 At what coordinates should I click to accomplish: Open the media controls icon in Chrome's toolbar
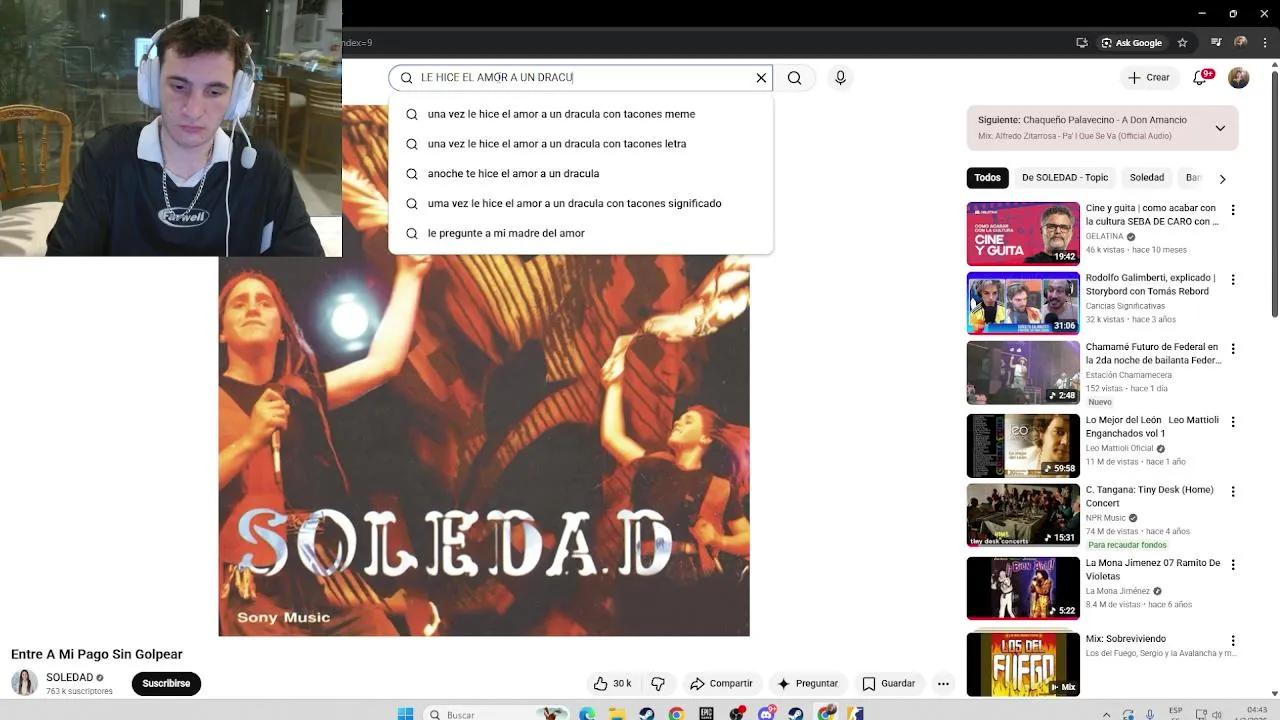pos(1216,43)
